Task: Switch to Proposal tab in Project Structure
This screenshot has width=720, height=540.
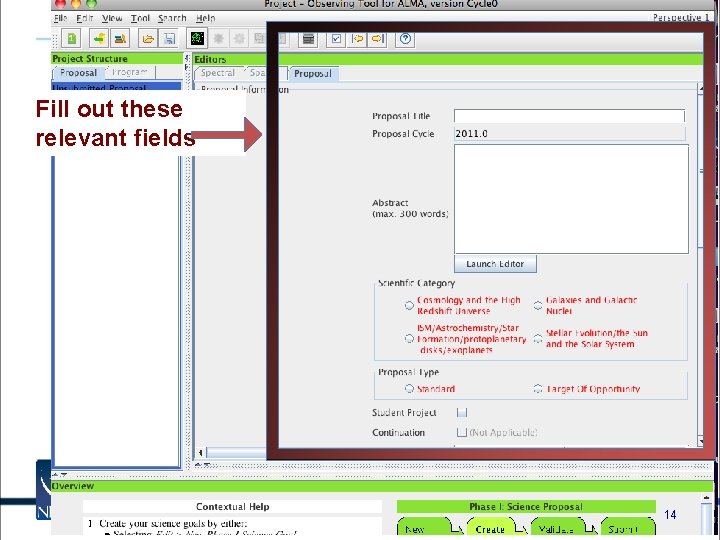Action: coord(79,73)
